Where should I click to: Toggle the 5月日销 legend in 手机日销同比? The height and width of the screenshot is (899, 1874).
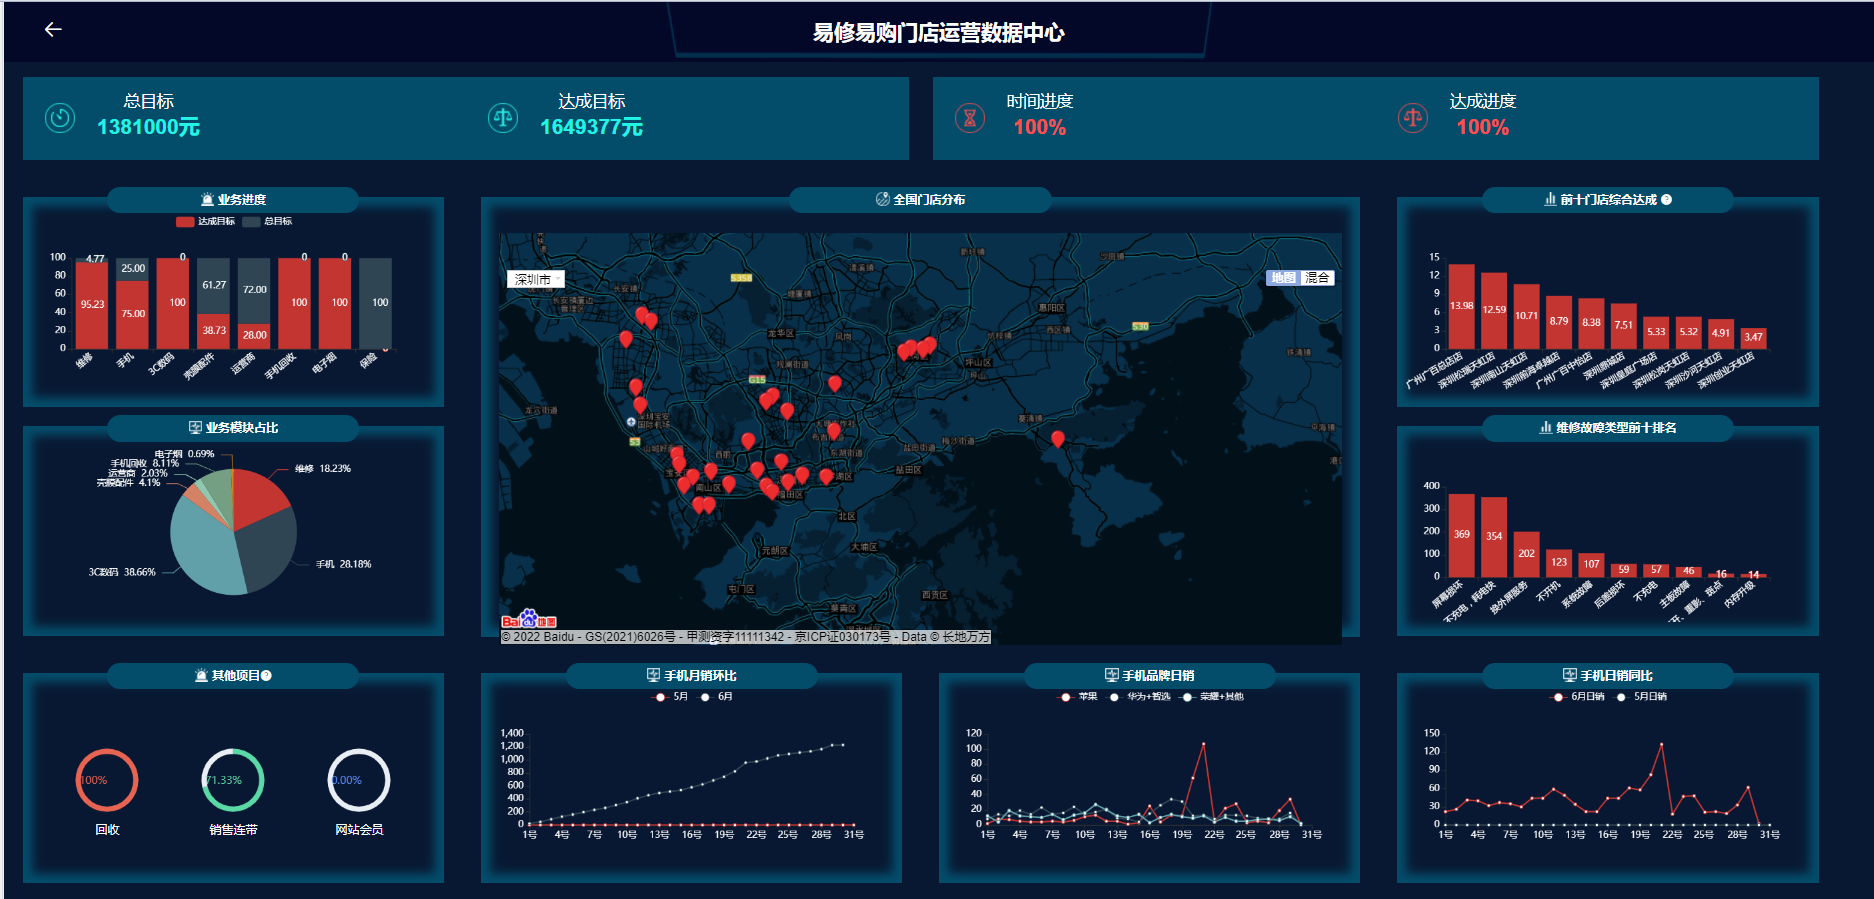click(x=1641, y=697)
